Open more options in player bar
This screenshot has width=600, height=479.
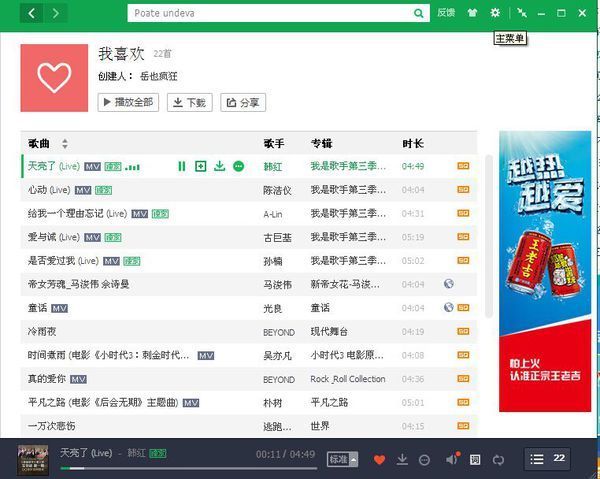[x=424, y=459]
